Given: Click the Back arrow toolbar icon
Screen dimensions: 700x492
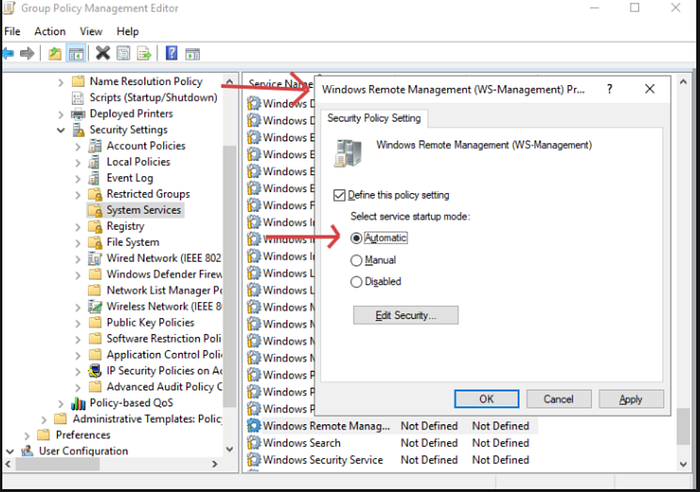Looking at the screenshot, I should (x=8, y=54).
